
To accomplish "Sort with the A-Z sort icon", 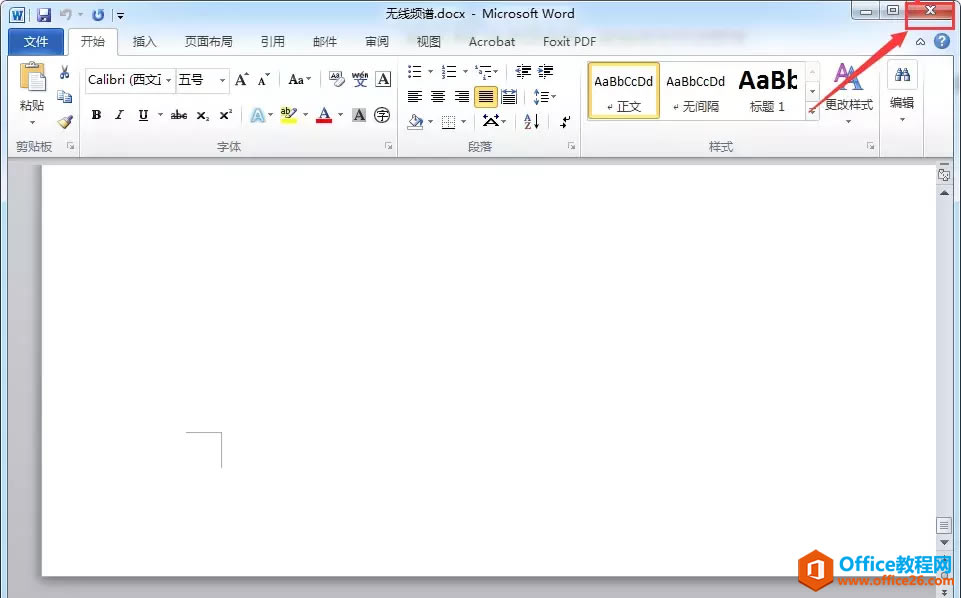I will (531, 121).
